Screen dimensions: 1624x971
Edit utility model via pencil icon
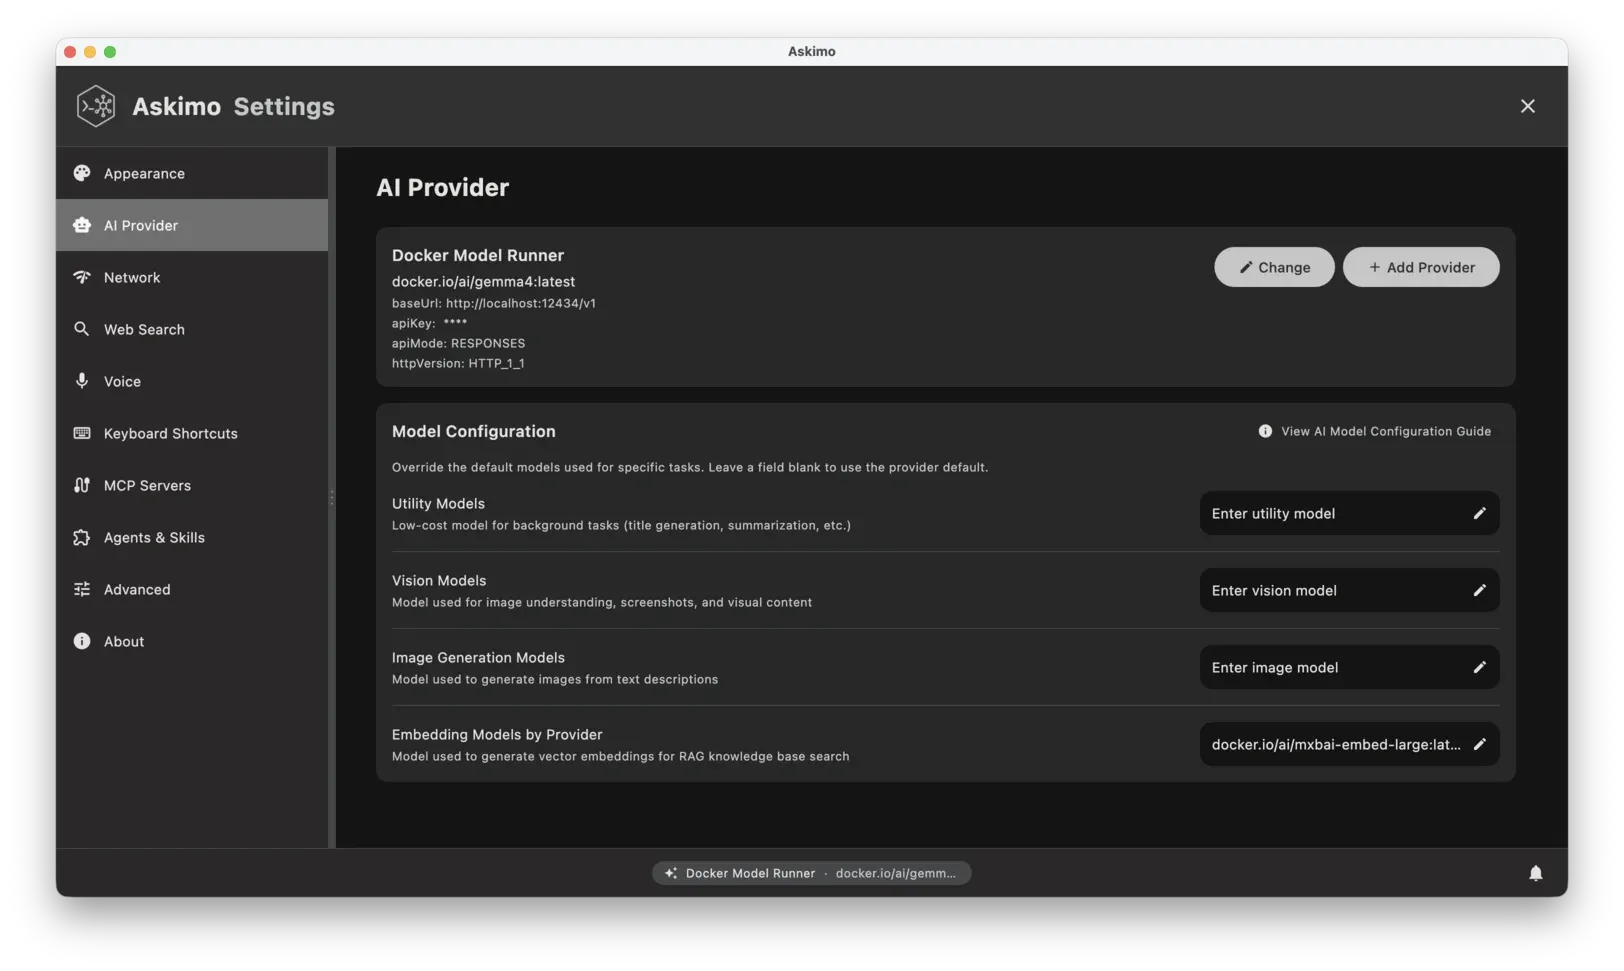[x=1479, y=513]
